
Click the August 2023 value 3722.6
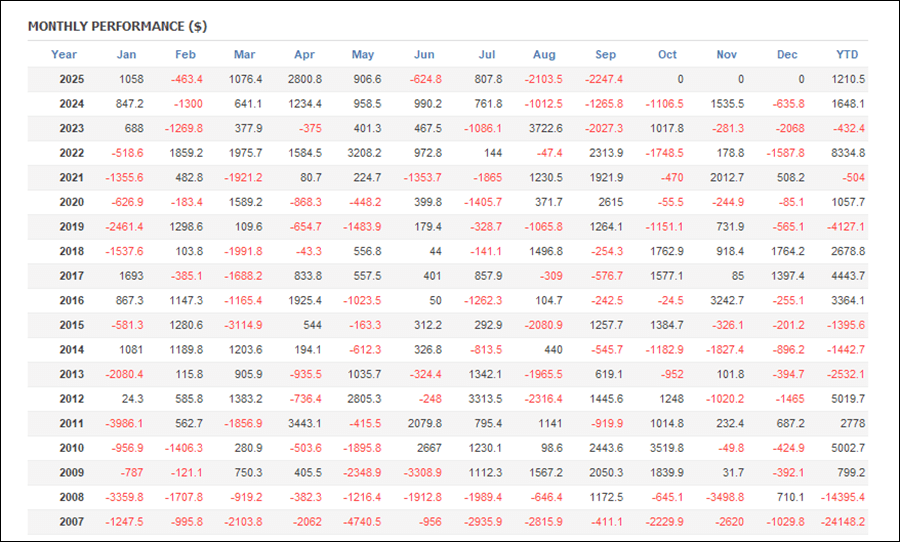[545, 128]
